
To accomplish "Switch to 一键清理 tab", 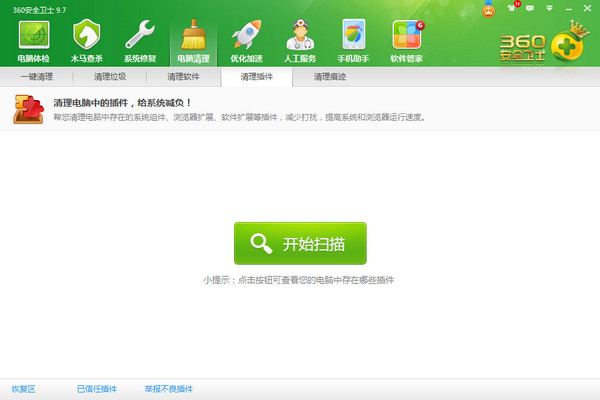I will coord(37,77).
